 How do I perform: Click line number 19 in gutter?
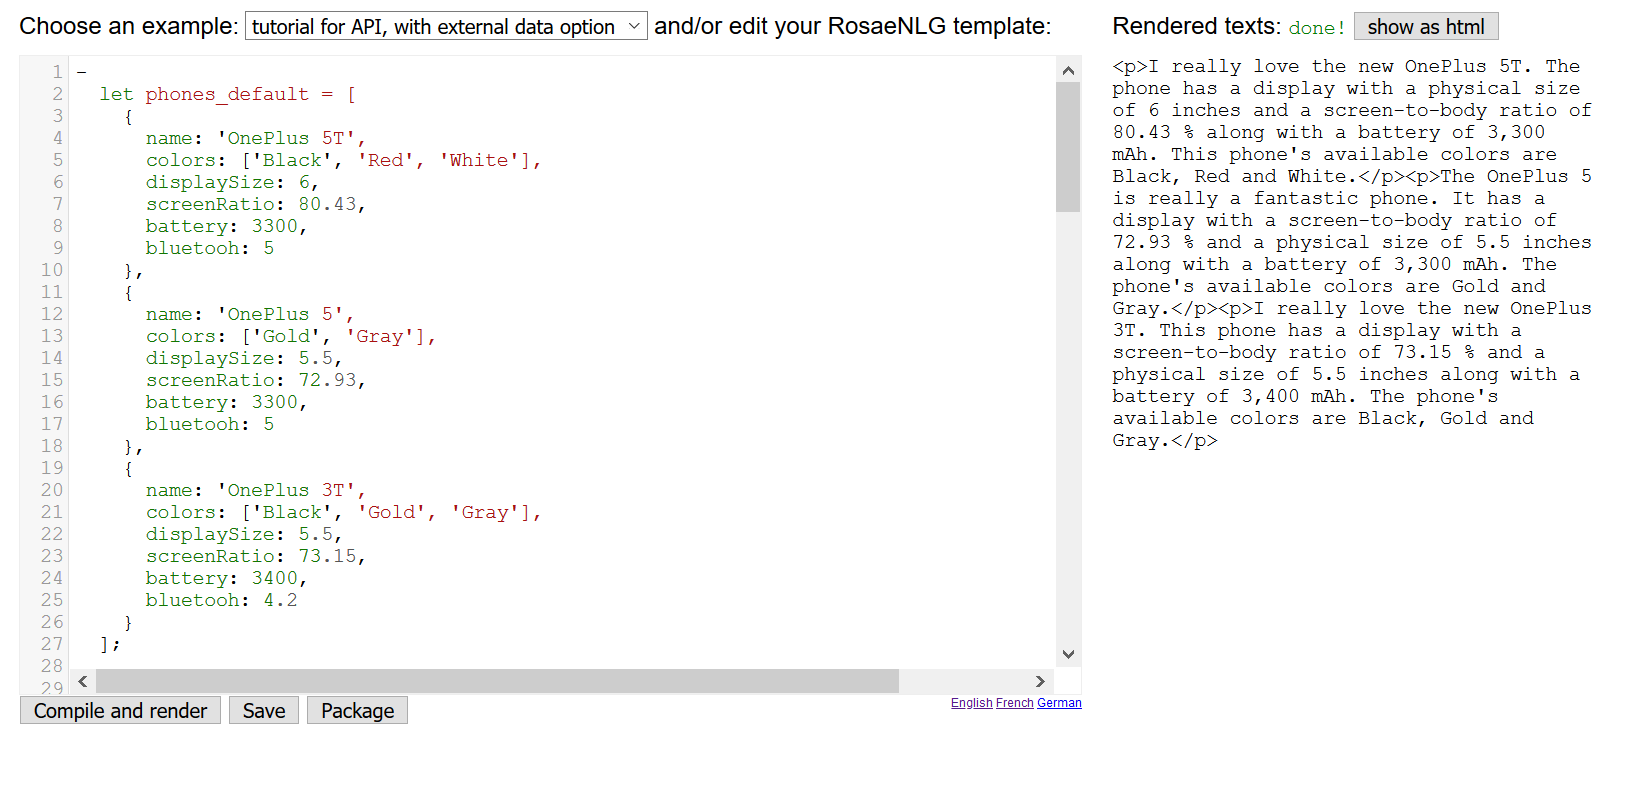tap(52, 468)
